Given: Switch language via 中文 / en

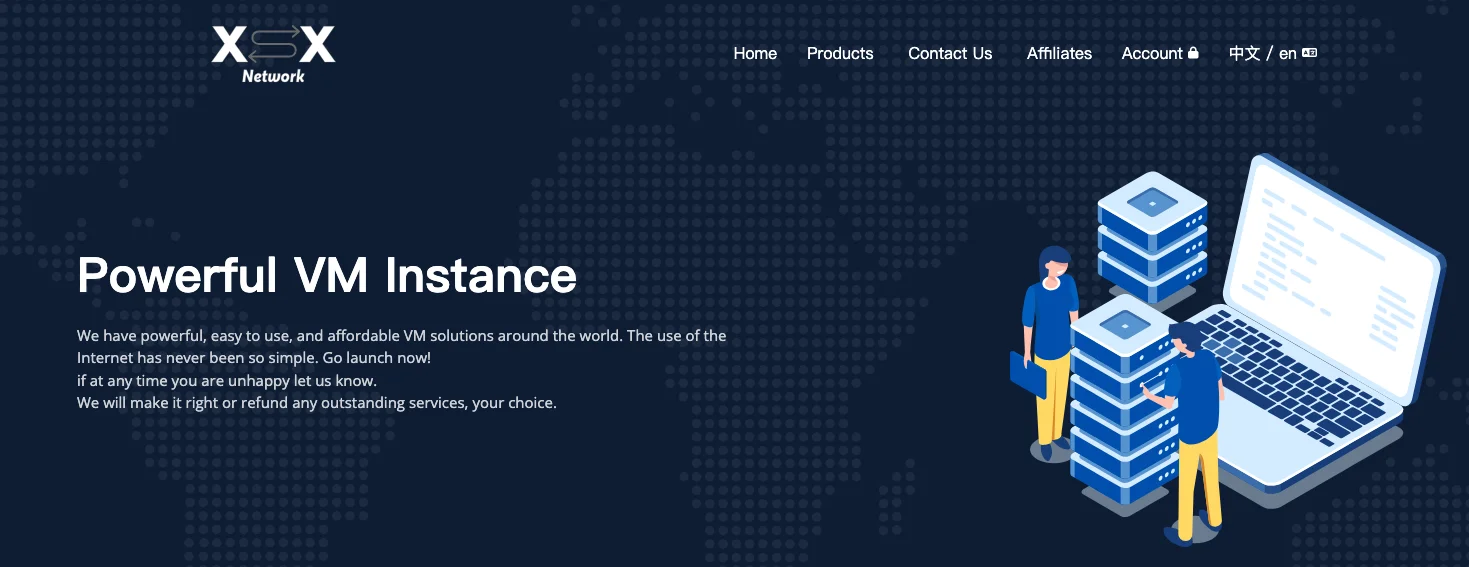Looking at the screenshot, I should pos(1272,54).
